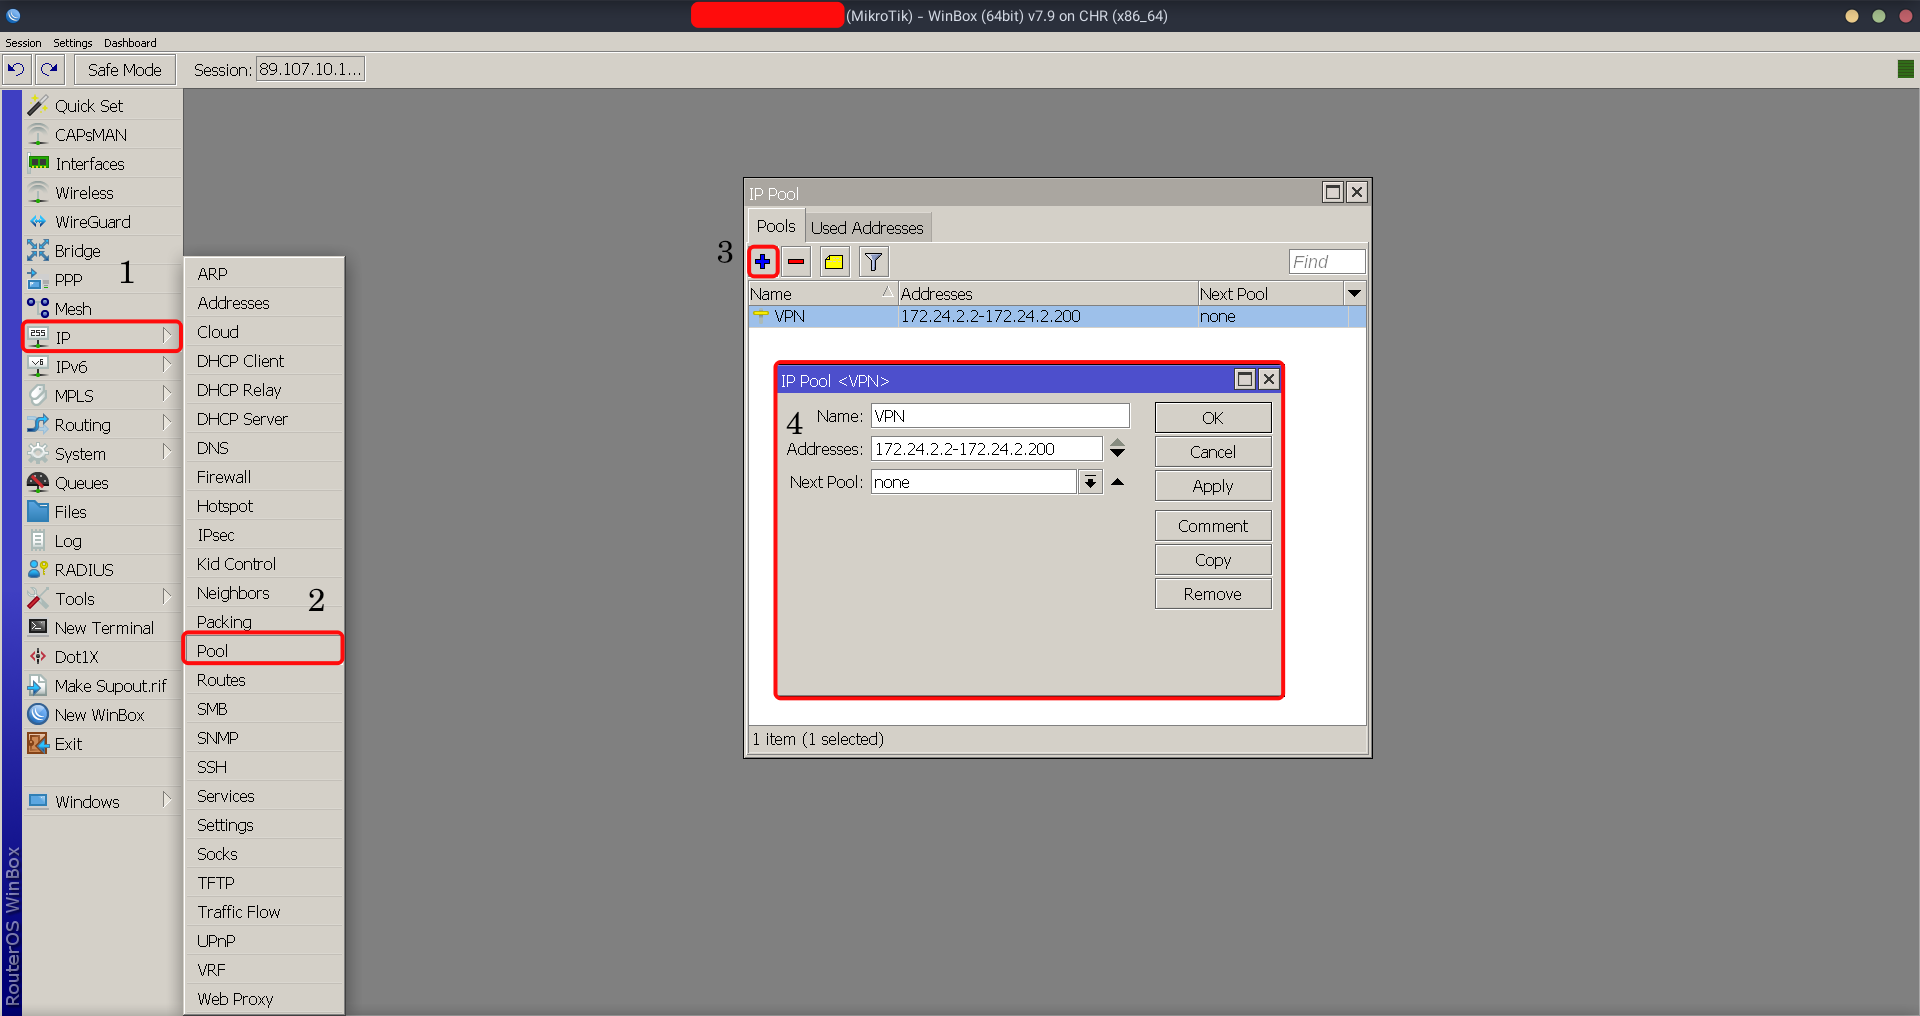Open RADIUS in the sidebar
This screenshot has width=1920, height=1016.
point(102,570)
